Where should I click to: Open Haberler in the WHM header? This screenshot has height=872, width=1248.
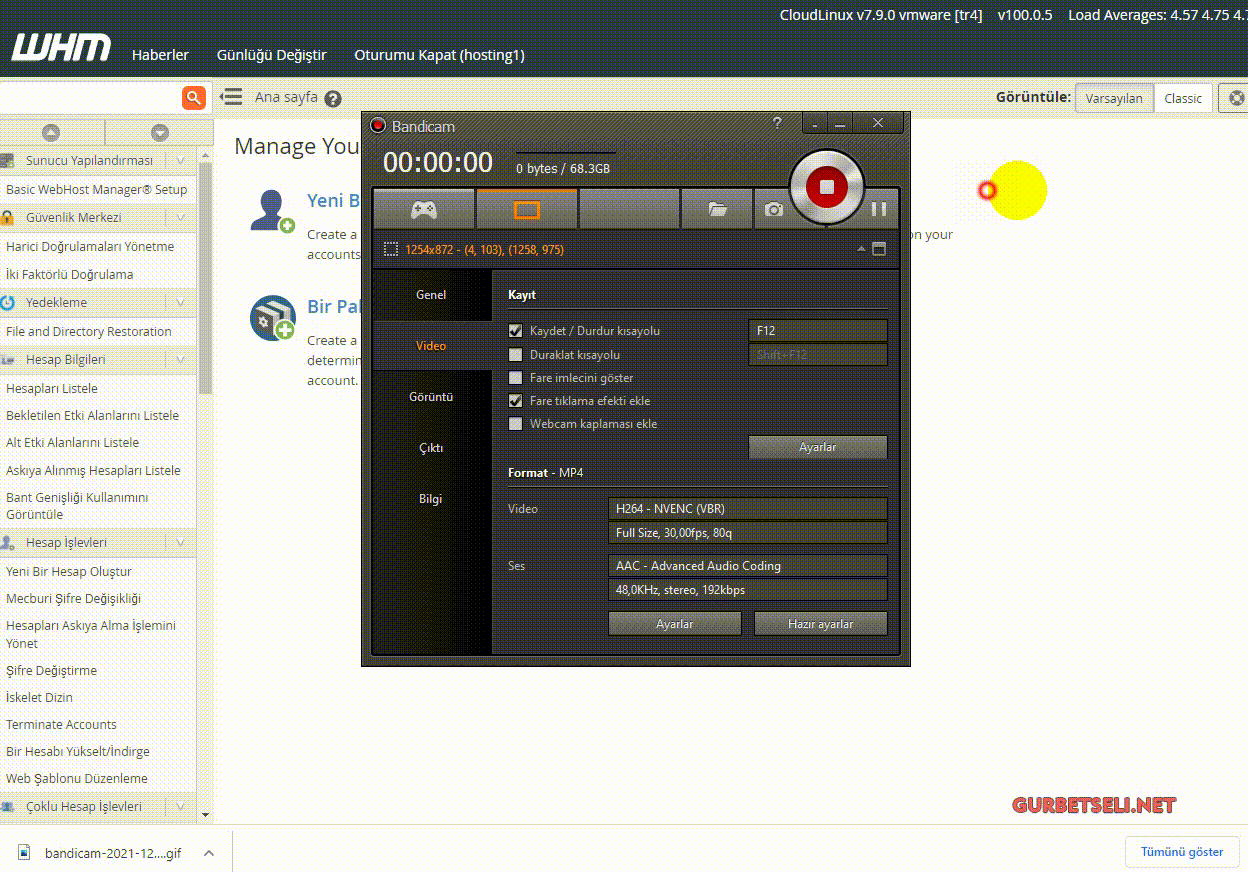tap(160, 55)
